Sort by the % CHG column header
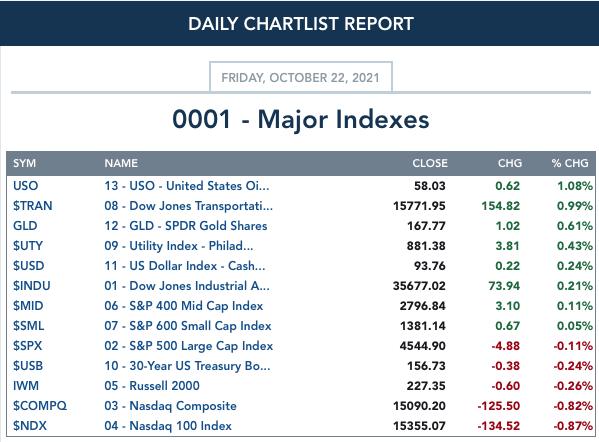This screenshot has height=442, width=599. click(570, 163)
